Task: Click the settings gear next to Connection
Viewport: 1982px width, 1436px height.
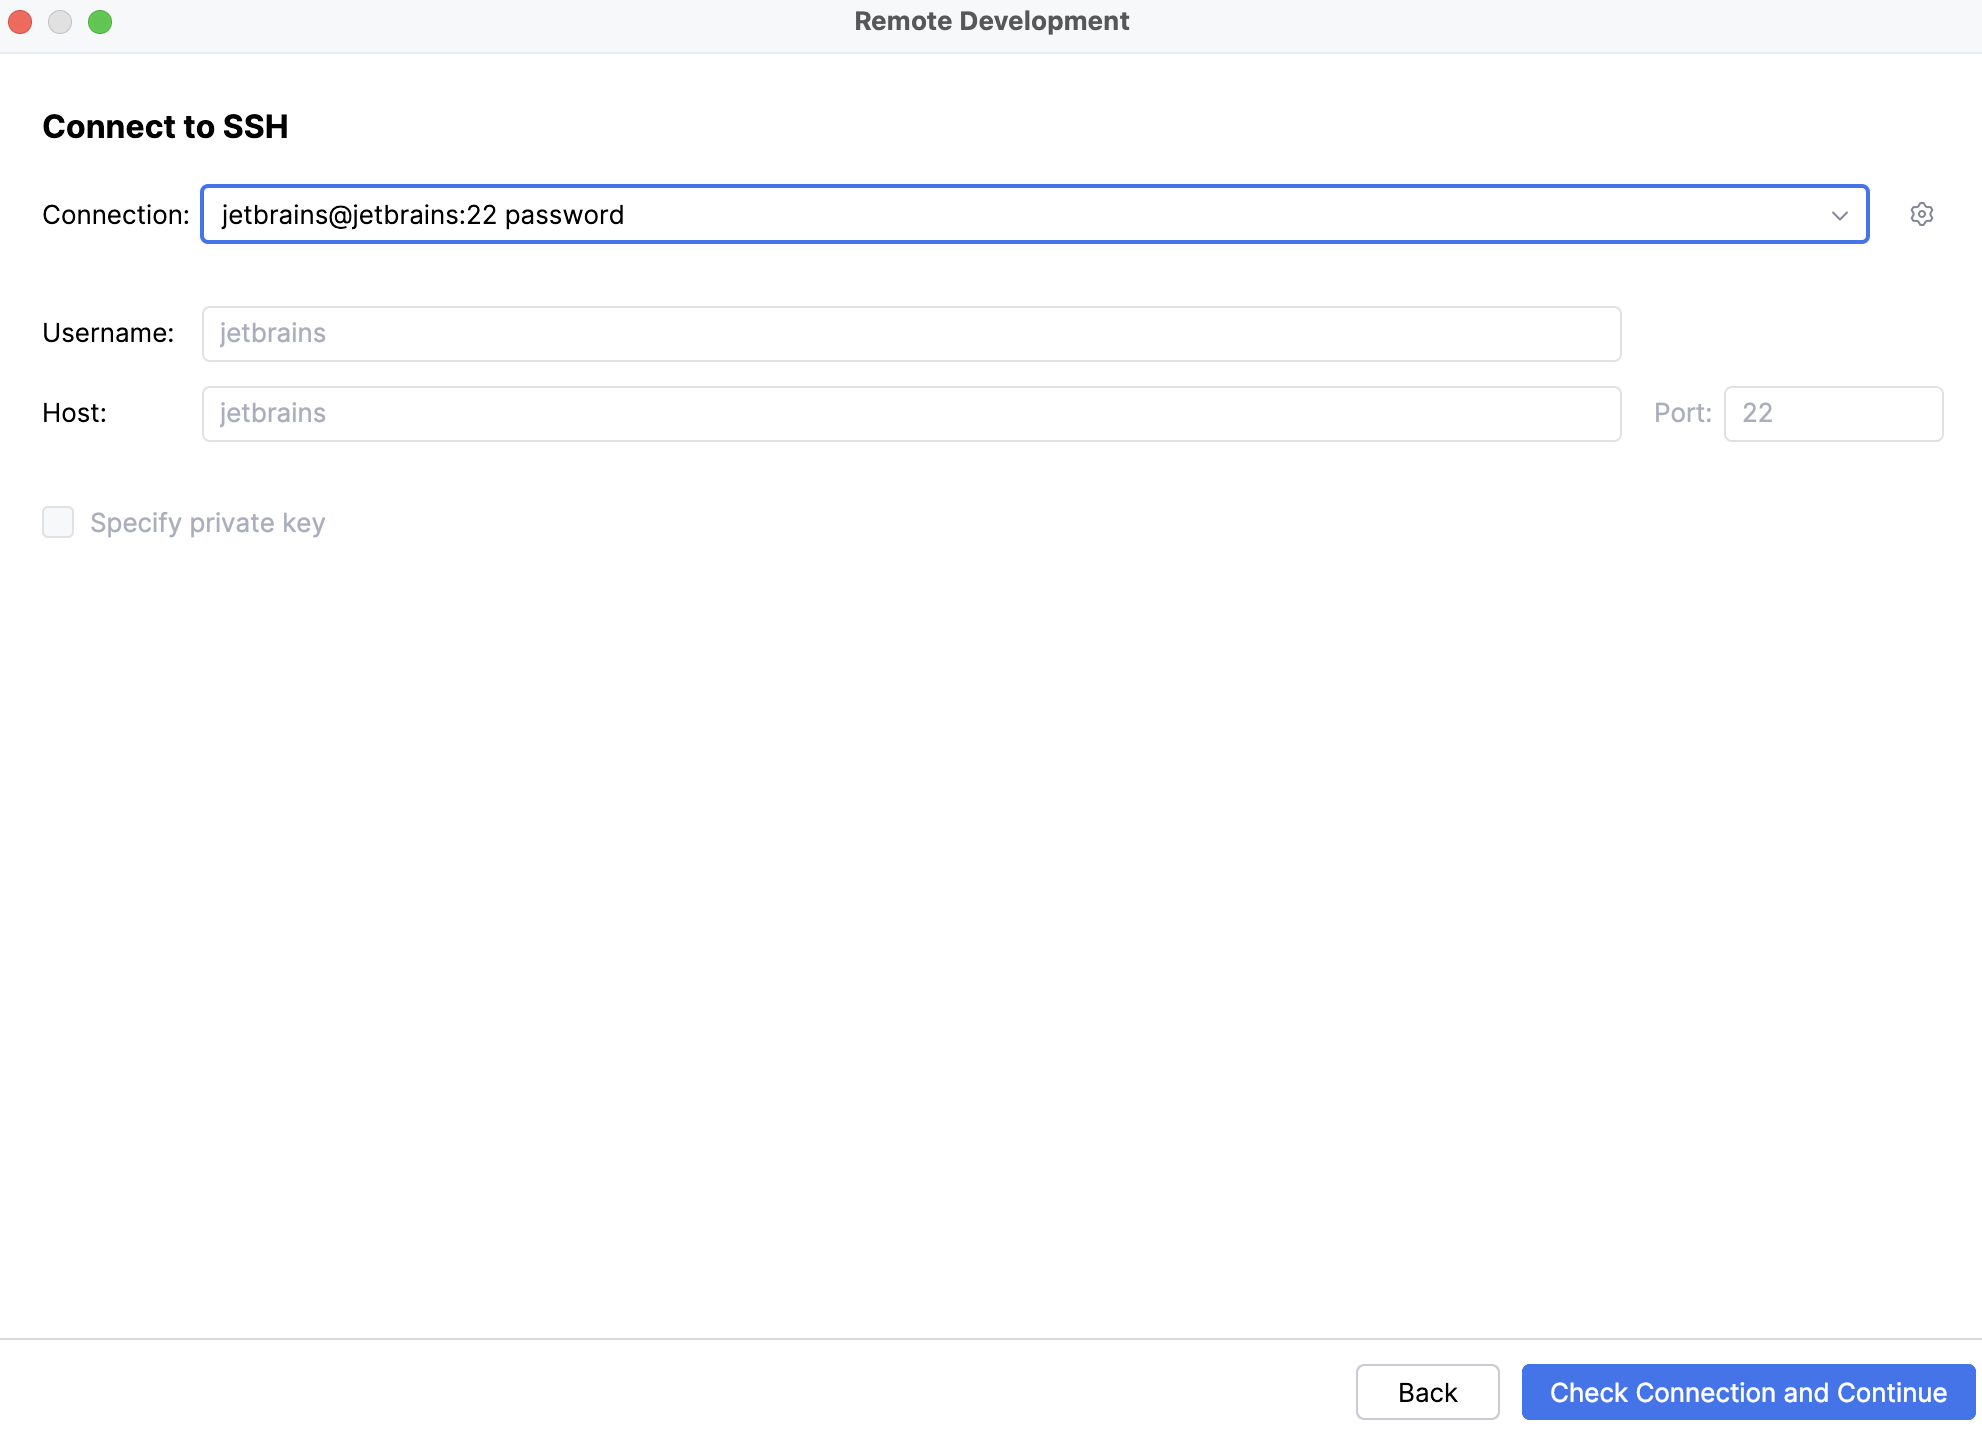Action: [x=1922, y=215]
